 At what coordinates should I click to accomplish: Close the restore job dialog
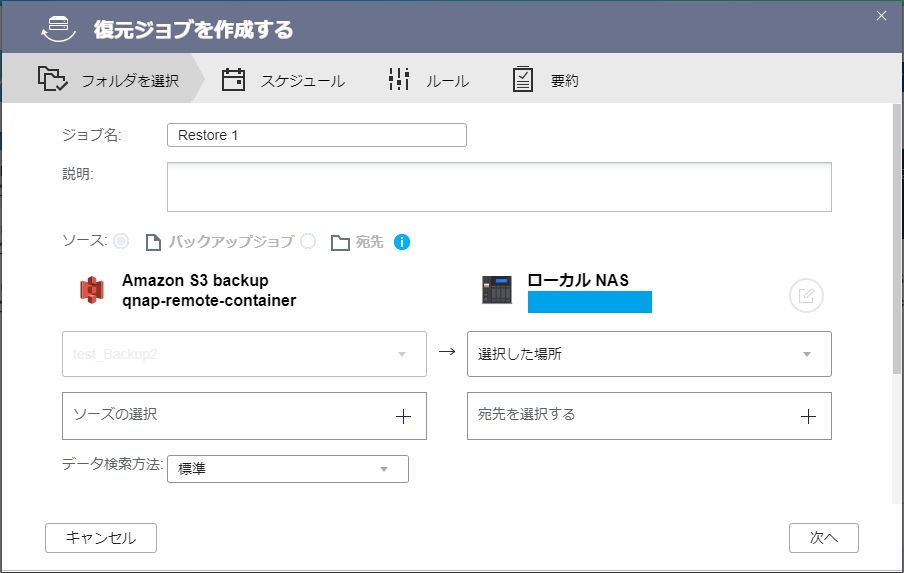click(x=882, y=16)
